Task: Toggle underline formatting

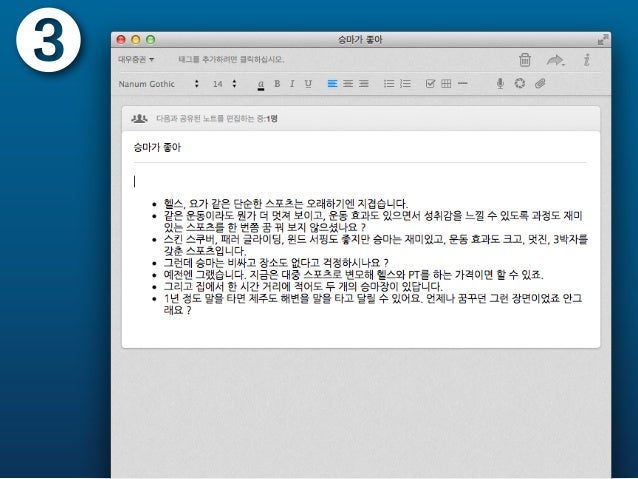Action: (x=308, y=84)
